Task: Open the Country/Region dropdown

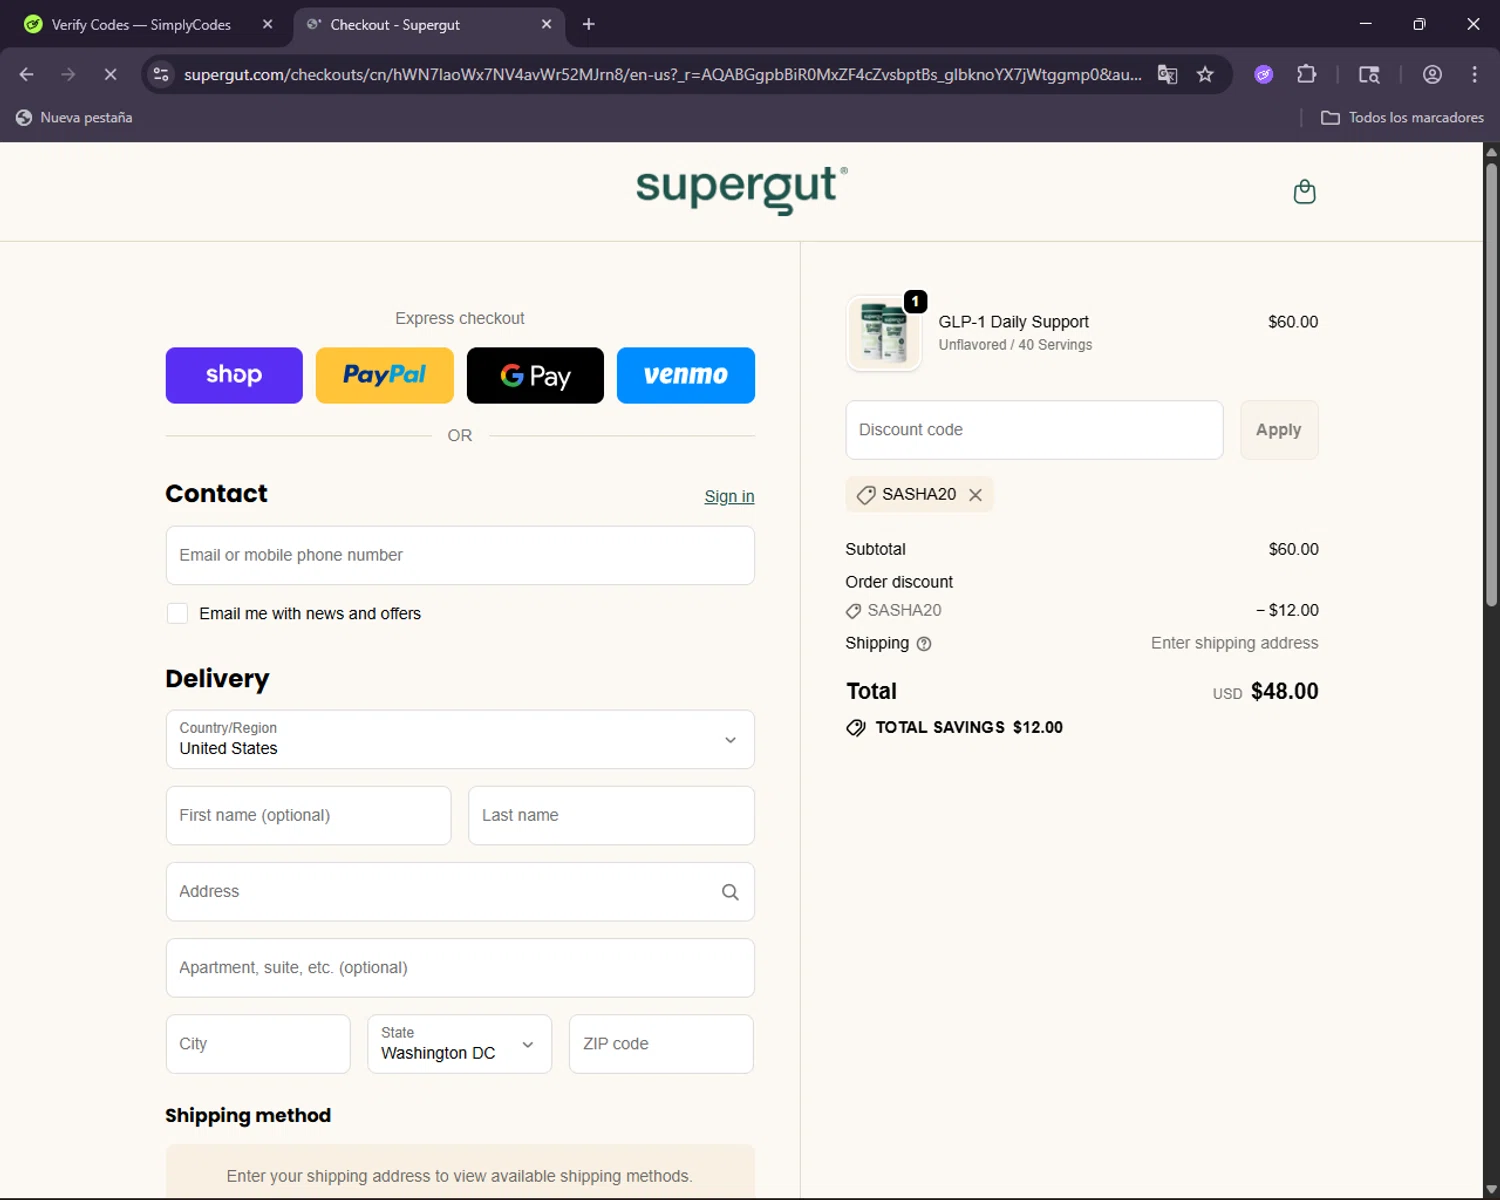Action: click(x=460, y=740)
